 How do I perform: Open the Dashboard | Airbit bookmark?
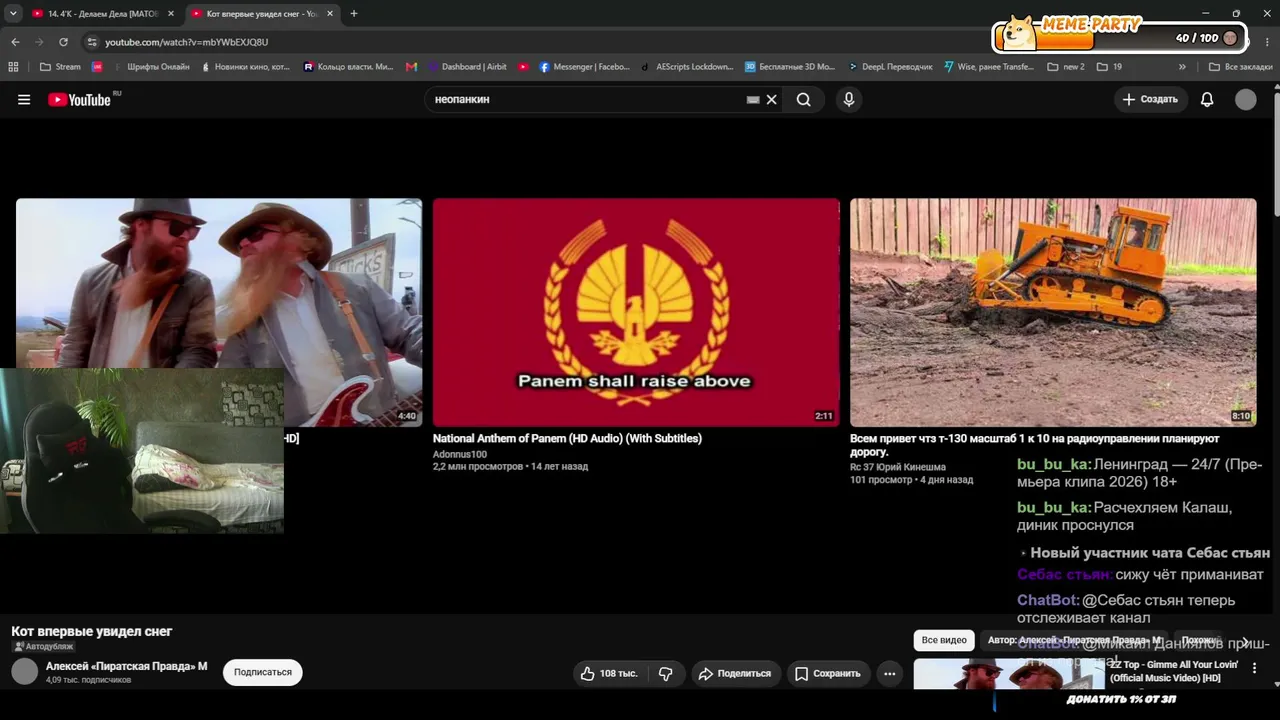468,67
